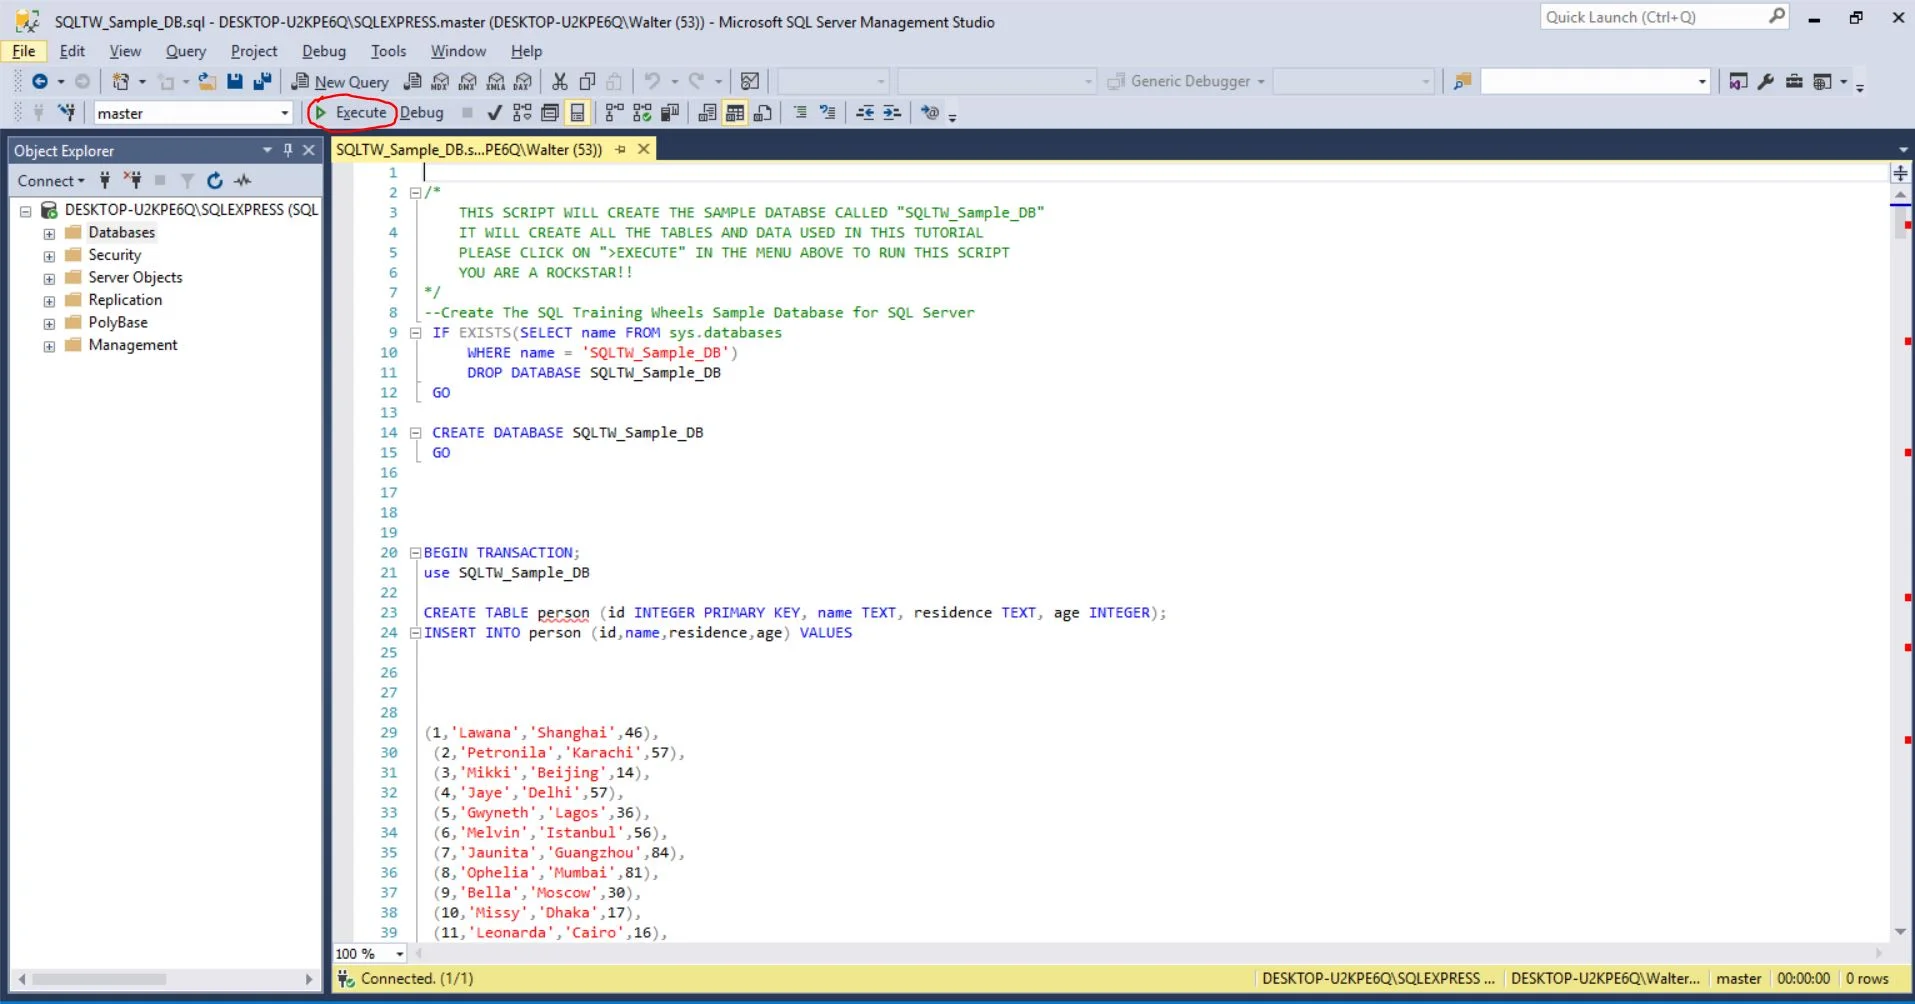Viewport: 1915px width, 1004px height.
Task: Select the Replication folder in Object Explorer
Action: (125, 300)
